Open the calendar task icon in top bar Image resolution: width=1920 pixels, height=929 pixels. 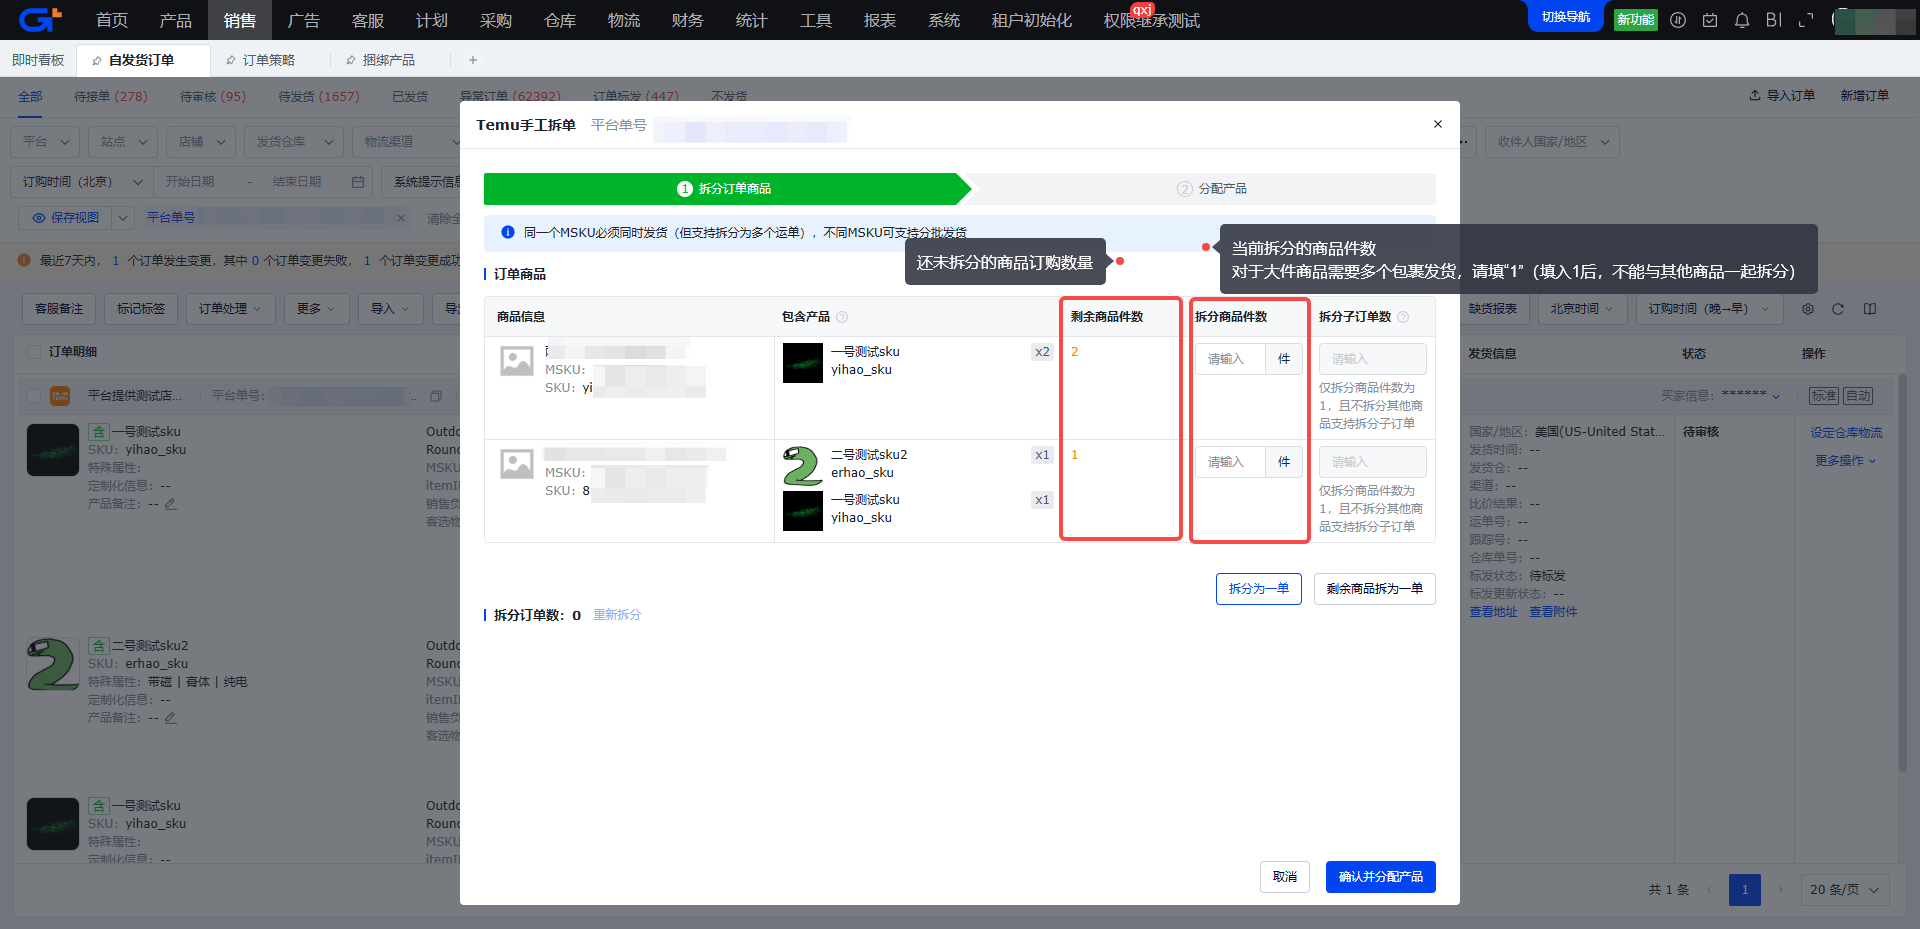pyautogui.click(x=1710, y=20)
